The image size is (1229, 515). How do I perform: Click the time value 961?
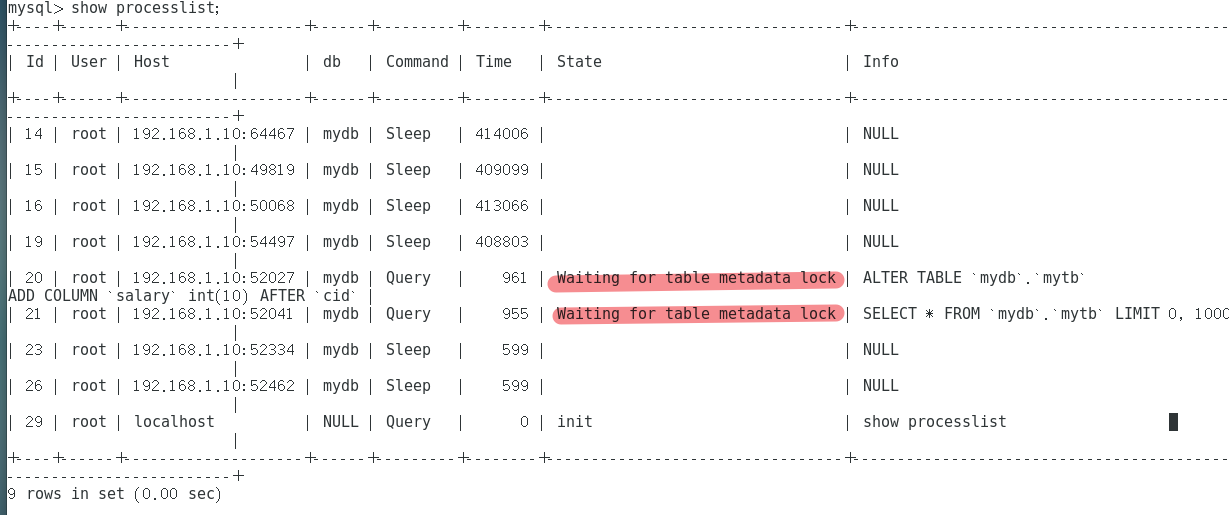click(x=514, y=278)
